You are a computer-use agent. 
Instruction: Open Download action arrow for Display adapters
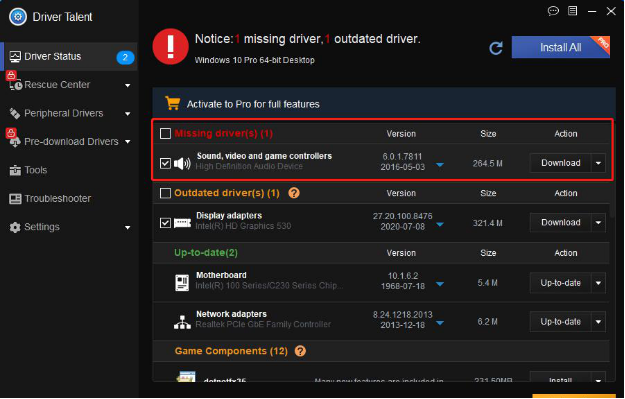(598, 223)
